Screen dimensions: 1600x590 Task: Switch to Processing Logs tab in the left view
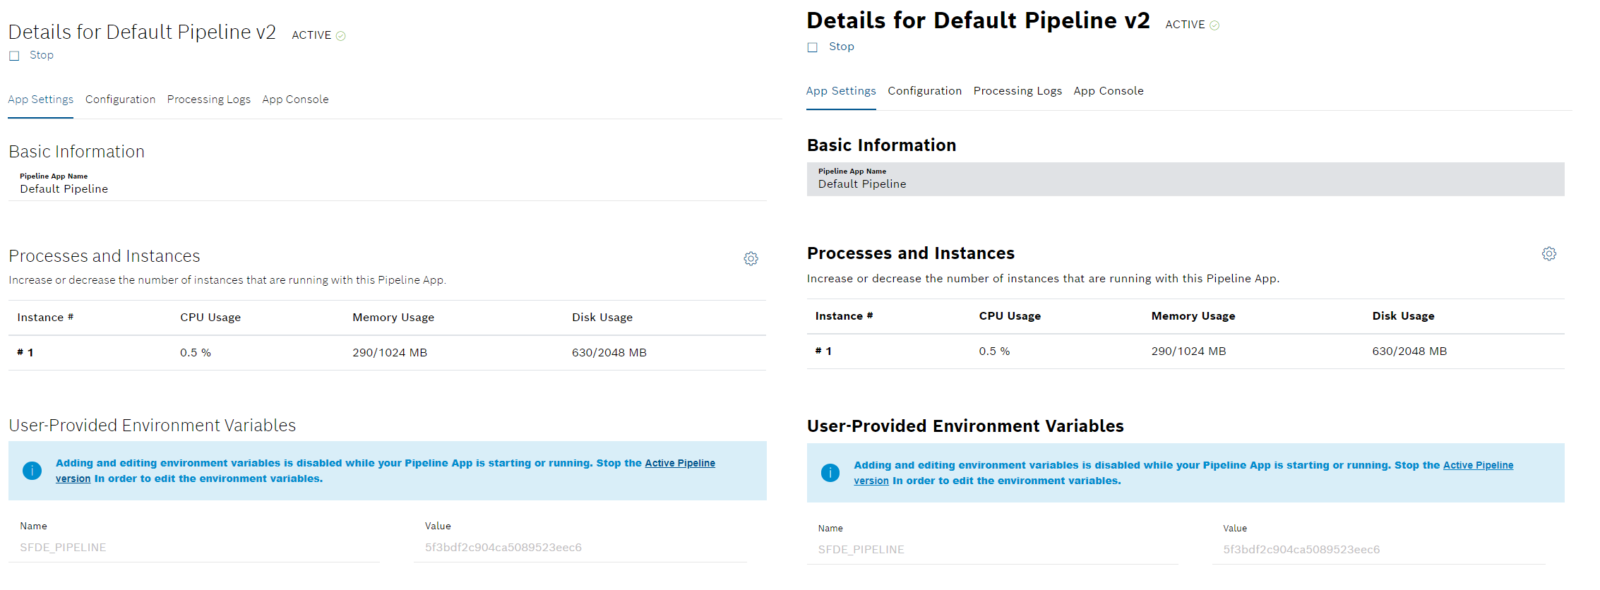tap(208, 100)
